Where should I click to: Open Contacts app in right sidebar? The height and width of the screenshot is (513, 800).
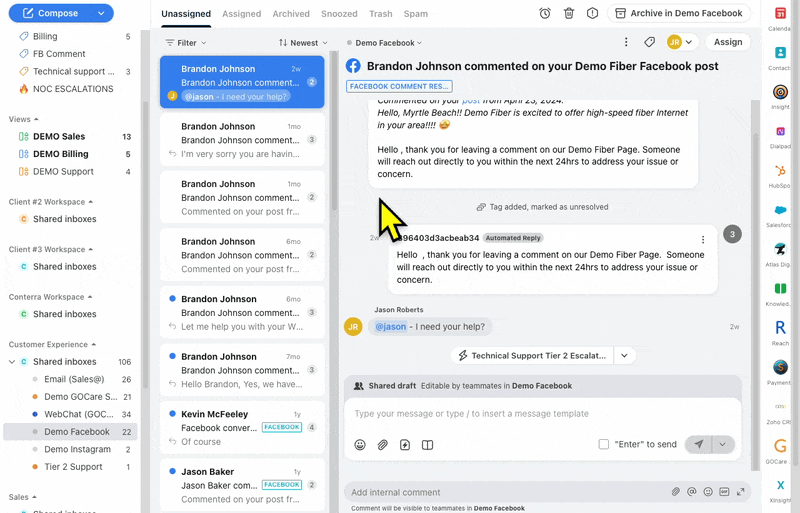click(x=780, y=53)
